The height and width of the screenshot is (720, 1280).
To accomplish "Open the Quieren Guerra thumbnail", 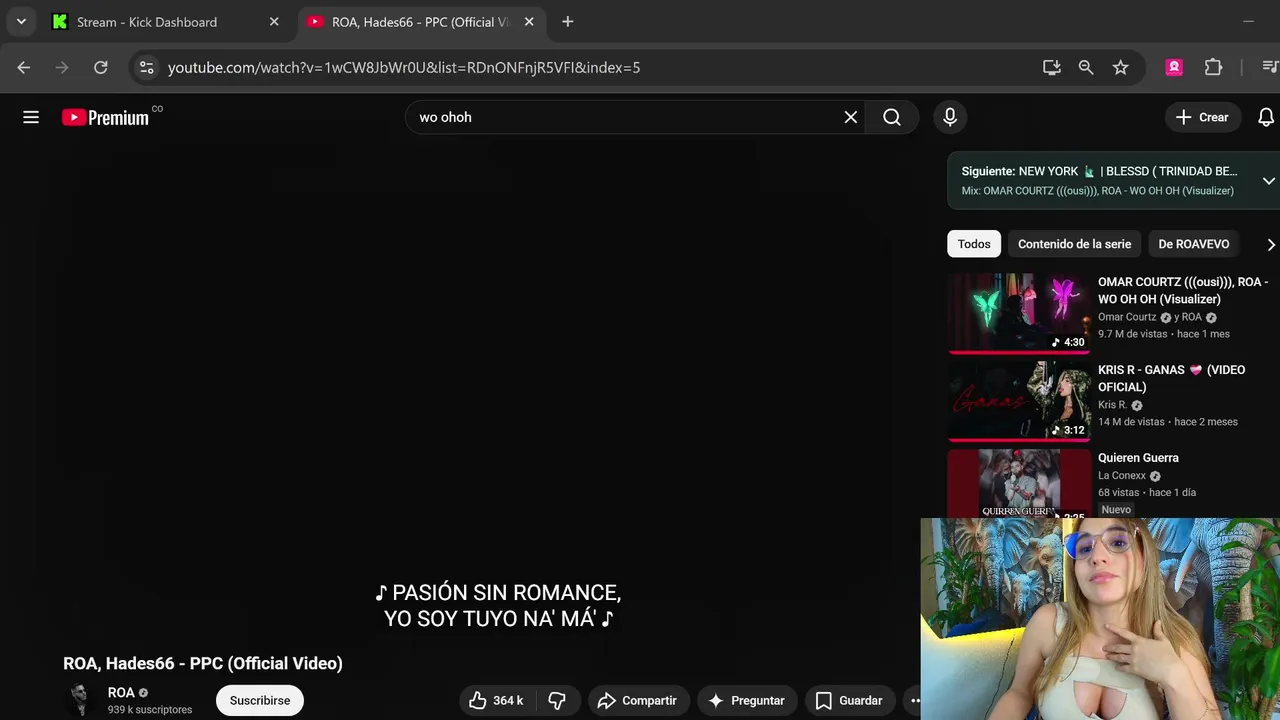I will point(1019,483).
